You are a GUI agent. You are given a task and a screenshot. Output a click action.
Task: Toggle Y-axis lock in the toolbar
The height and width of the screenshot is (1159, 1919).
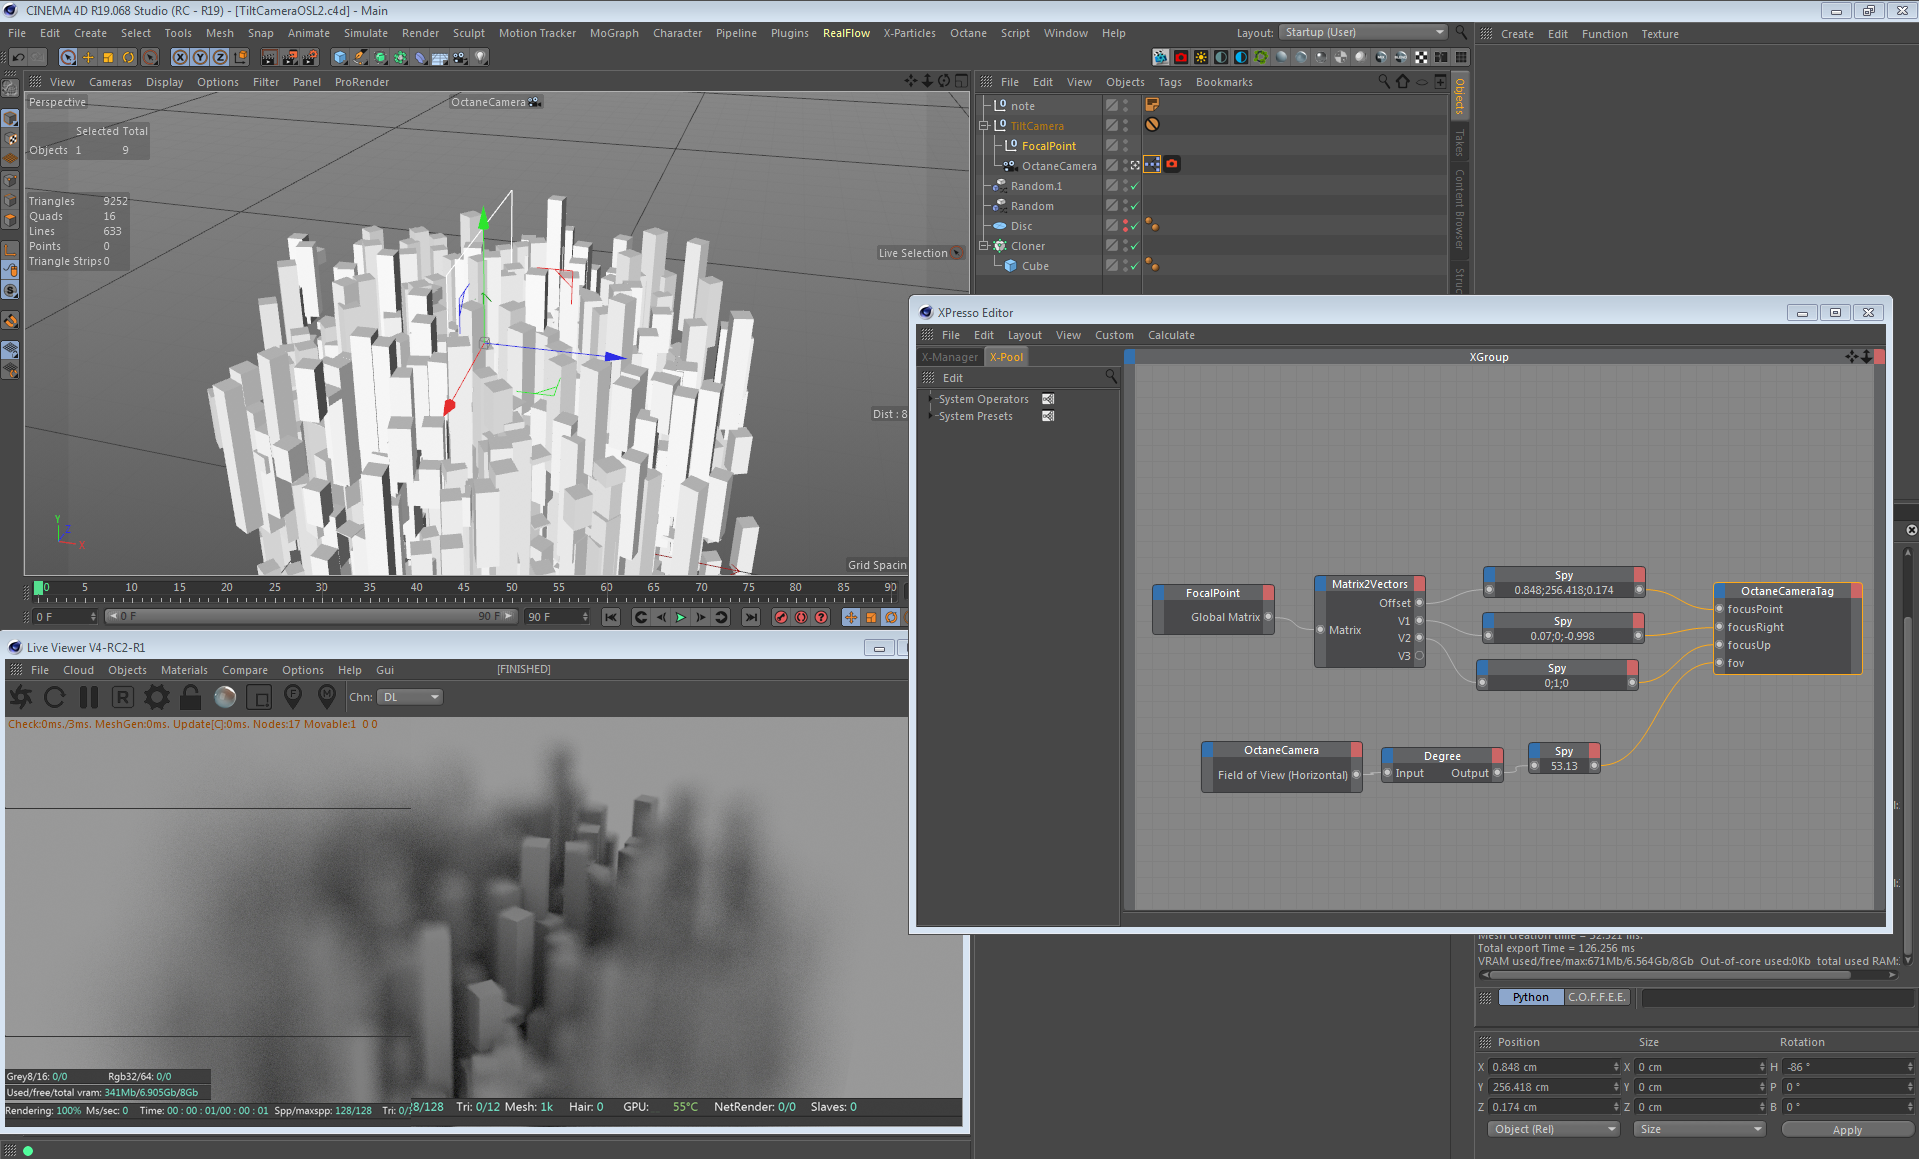(200, 57)
